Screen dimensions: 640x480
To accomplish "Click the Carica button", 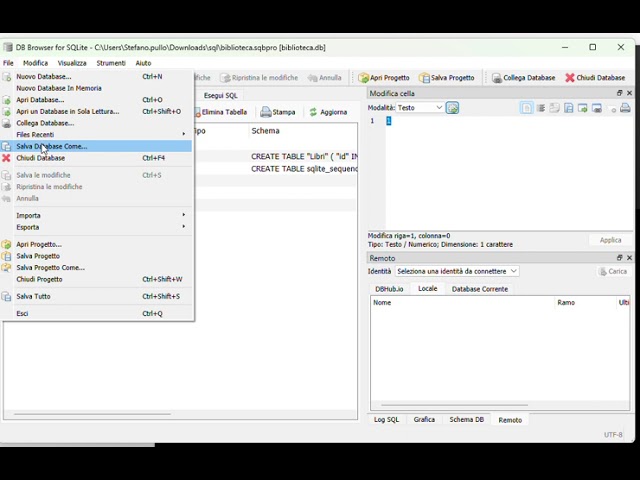I will 613,271.
